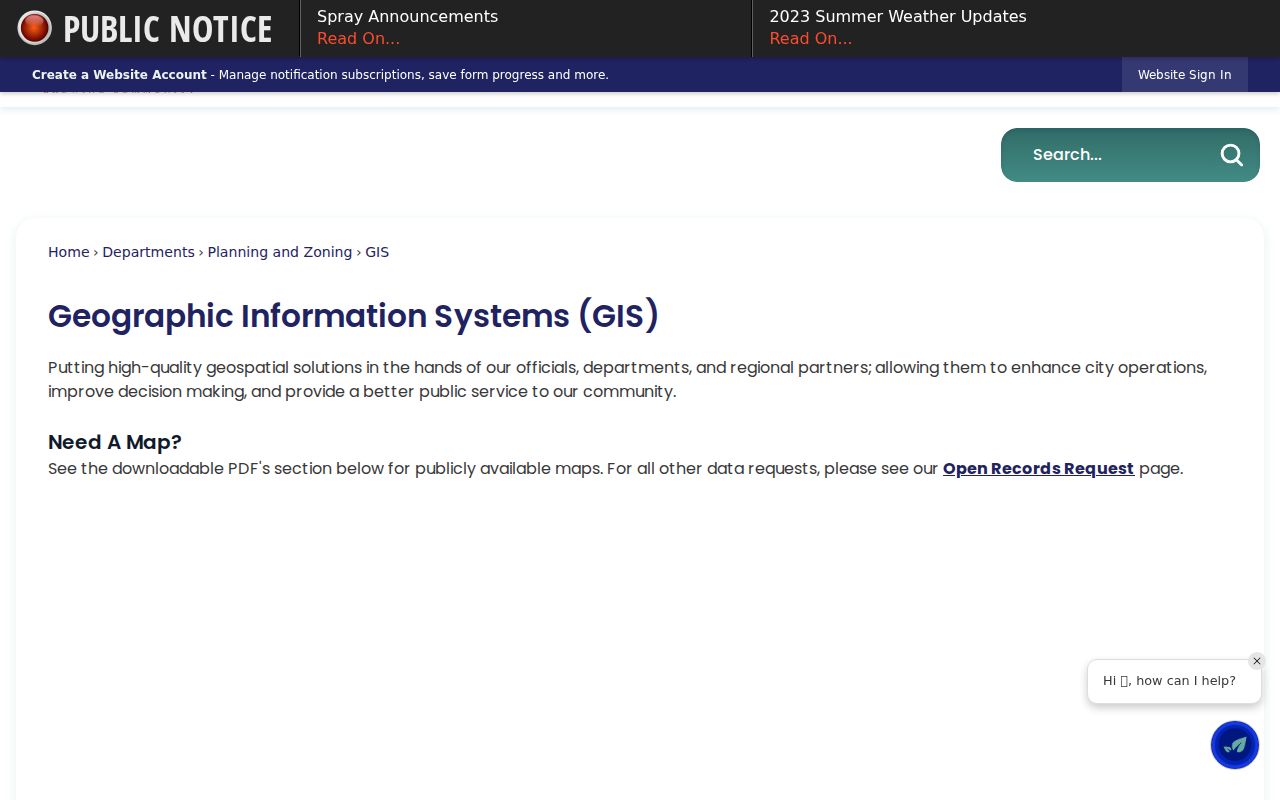
Task: Click the Geographic Information Systems (GIS) heading
Action: [353, 316]
